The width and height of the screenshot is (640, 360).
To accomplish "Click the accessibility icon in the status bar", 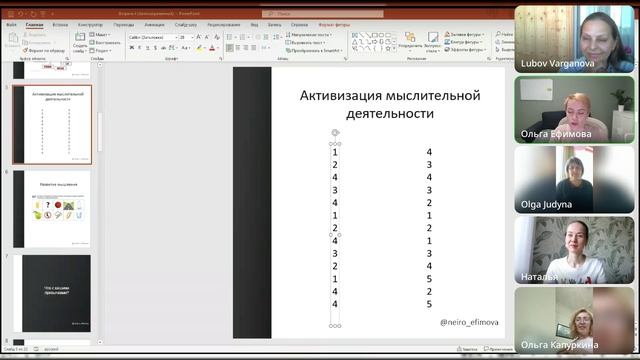I will 36,349.
